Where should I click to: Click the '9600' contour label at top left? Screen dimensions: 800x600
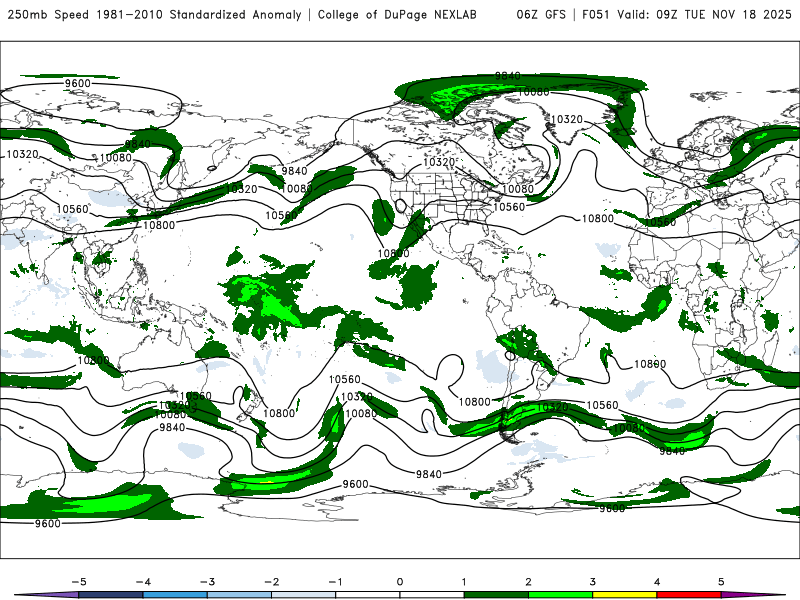[78, 83]
